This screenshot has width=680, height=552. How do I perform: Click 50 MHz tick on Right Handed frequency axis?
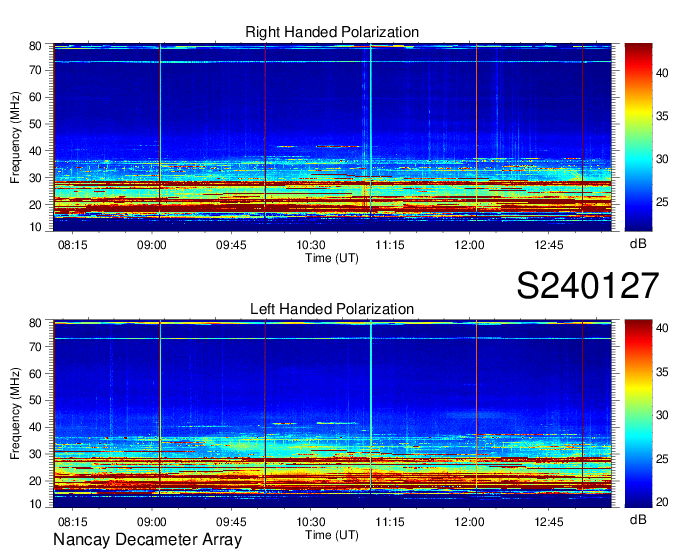coord(35,124)
